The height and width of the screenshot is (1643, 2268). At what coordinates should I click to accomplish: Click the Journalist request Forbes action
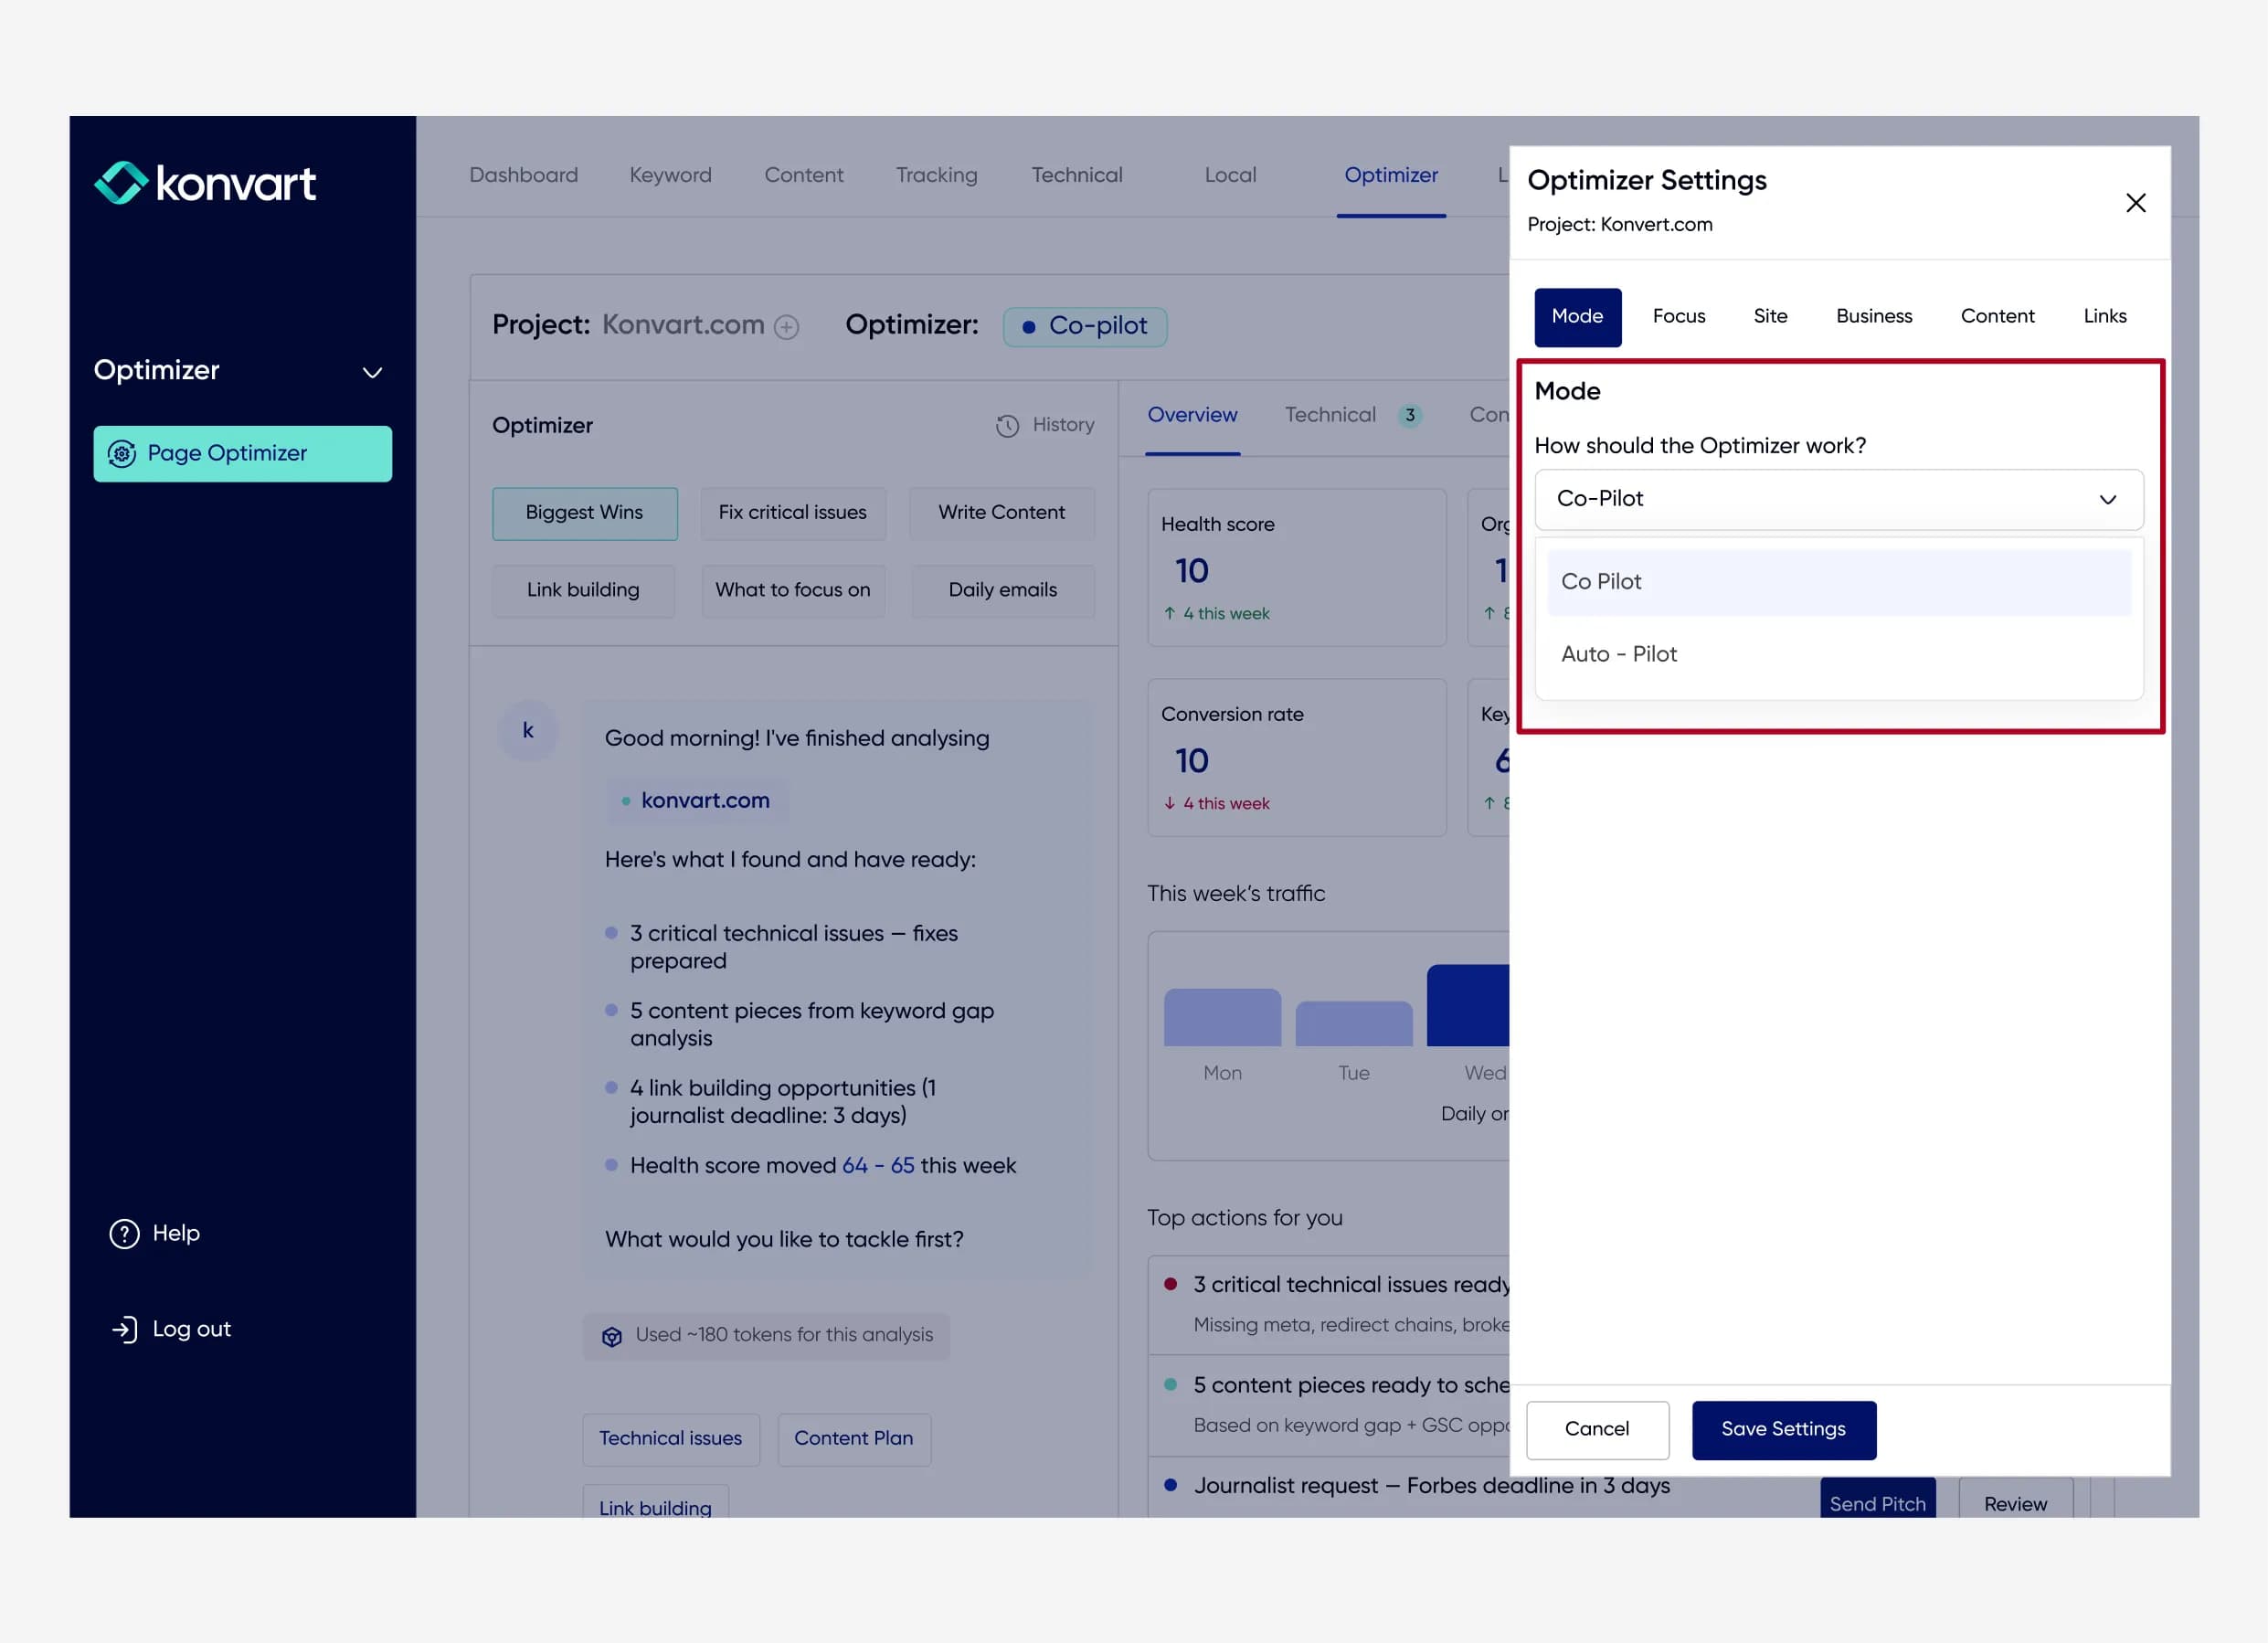click(1431, 1486)
